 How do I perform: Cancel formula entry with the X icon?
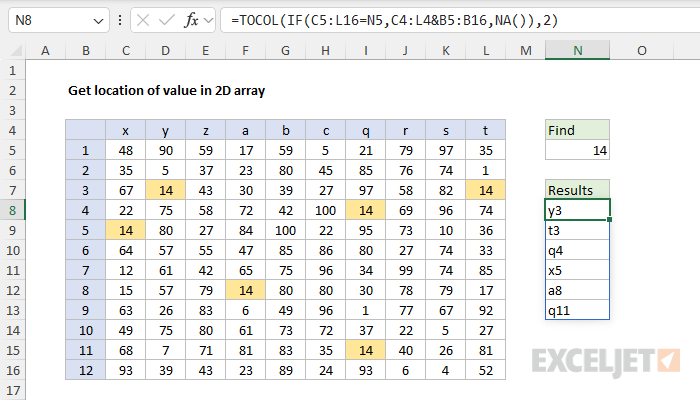pyautogui.click(x=143, y=20)
